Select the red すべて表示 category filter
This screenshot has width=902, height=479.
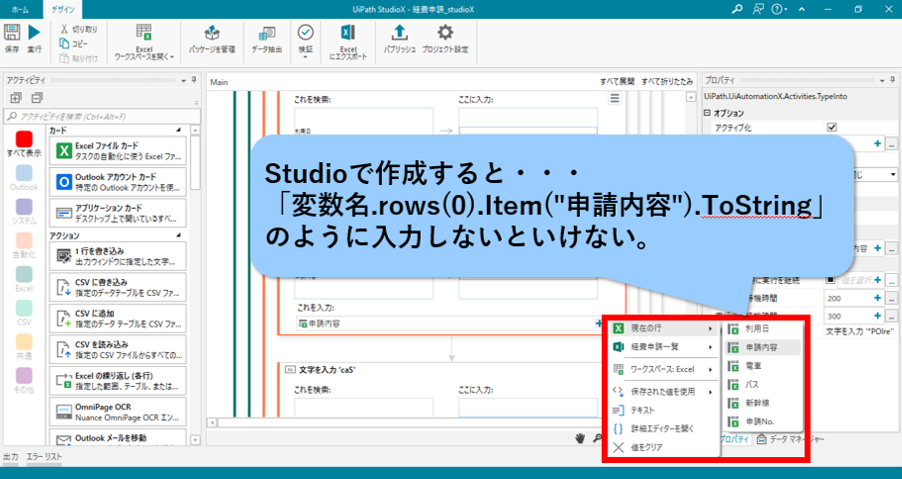click(x=24, y=144)
